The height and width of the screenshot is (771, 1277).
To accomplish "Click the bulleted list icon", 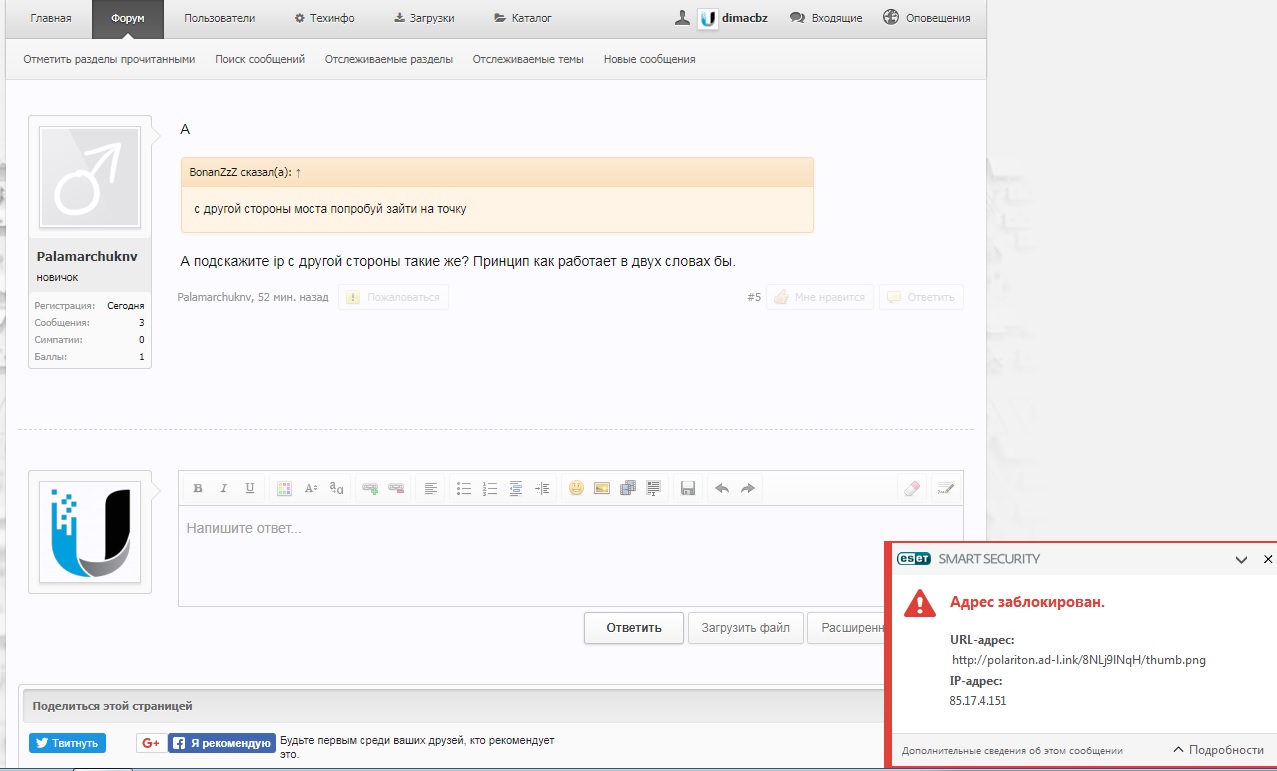I will (464, 488).
